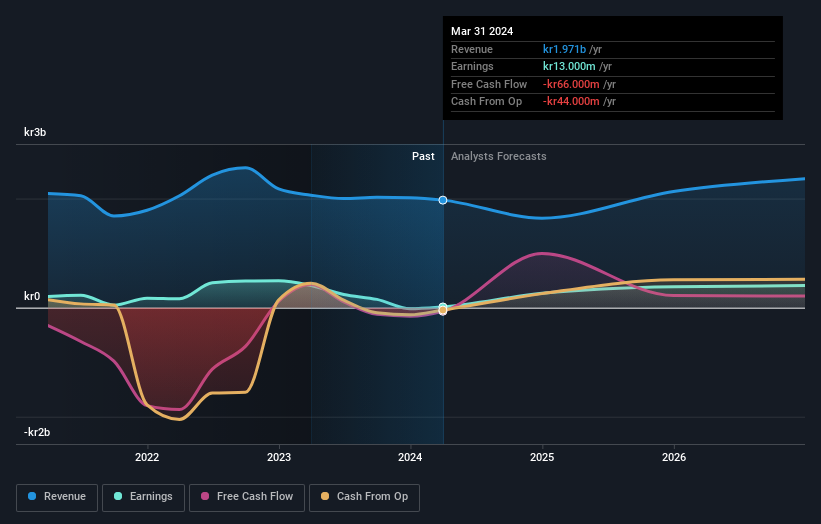
Task: Click the Past region label
Action: tap(423, 156)
